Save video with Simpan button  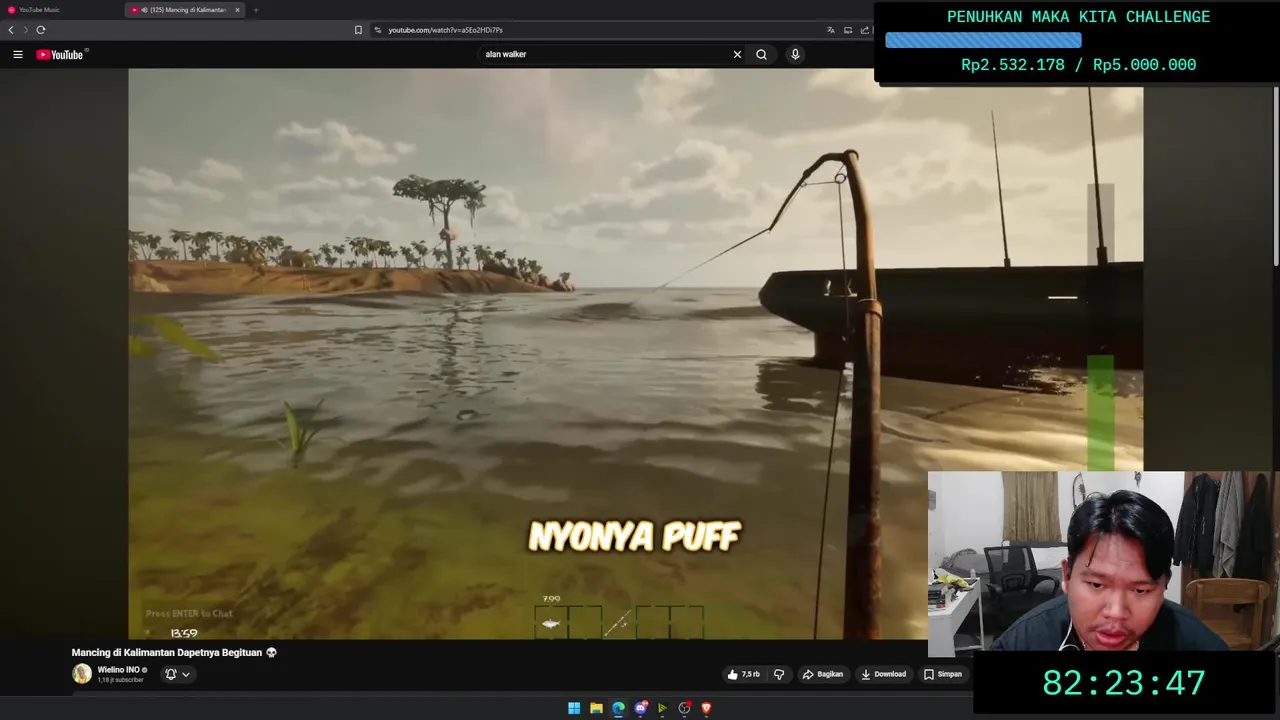tap(943, 674)
